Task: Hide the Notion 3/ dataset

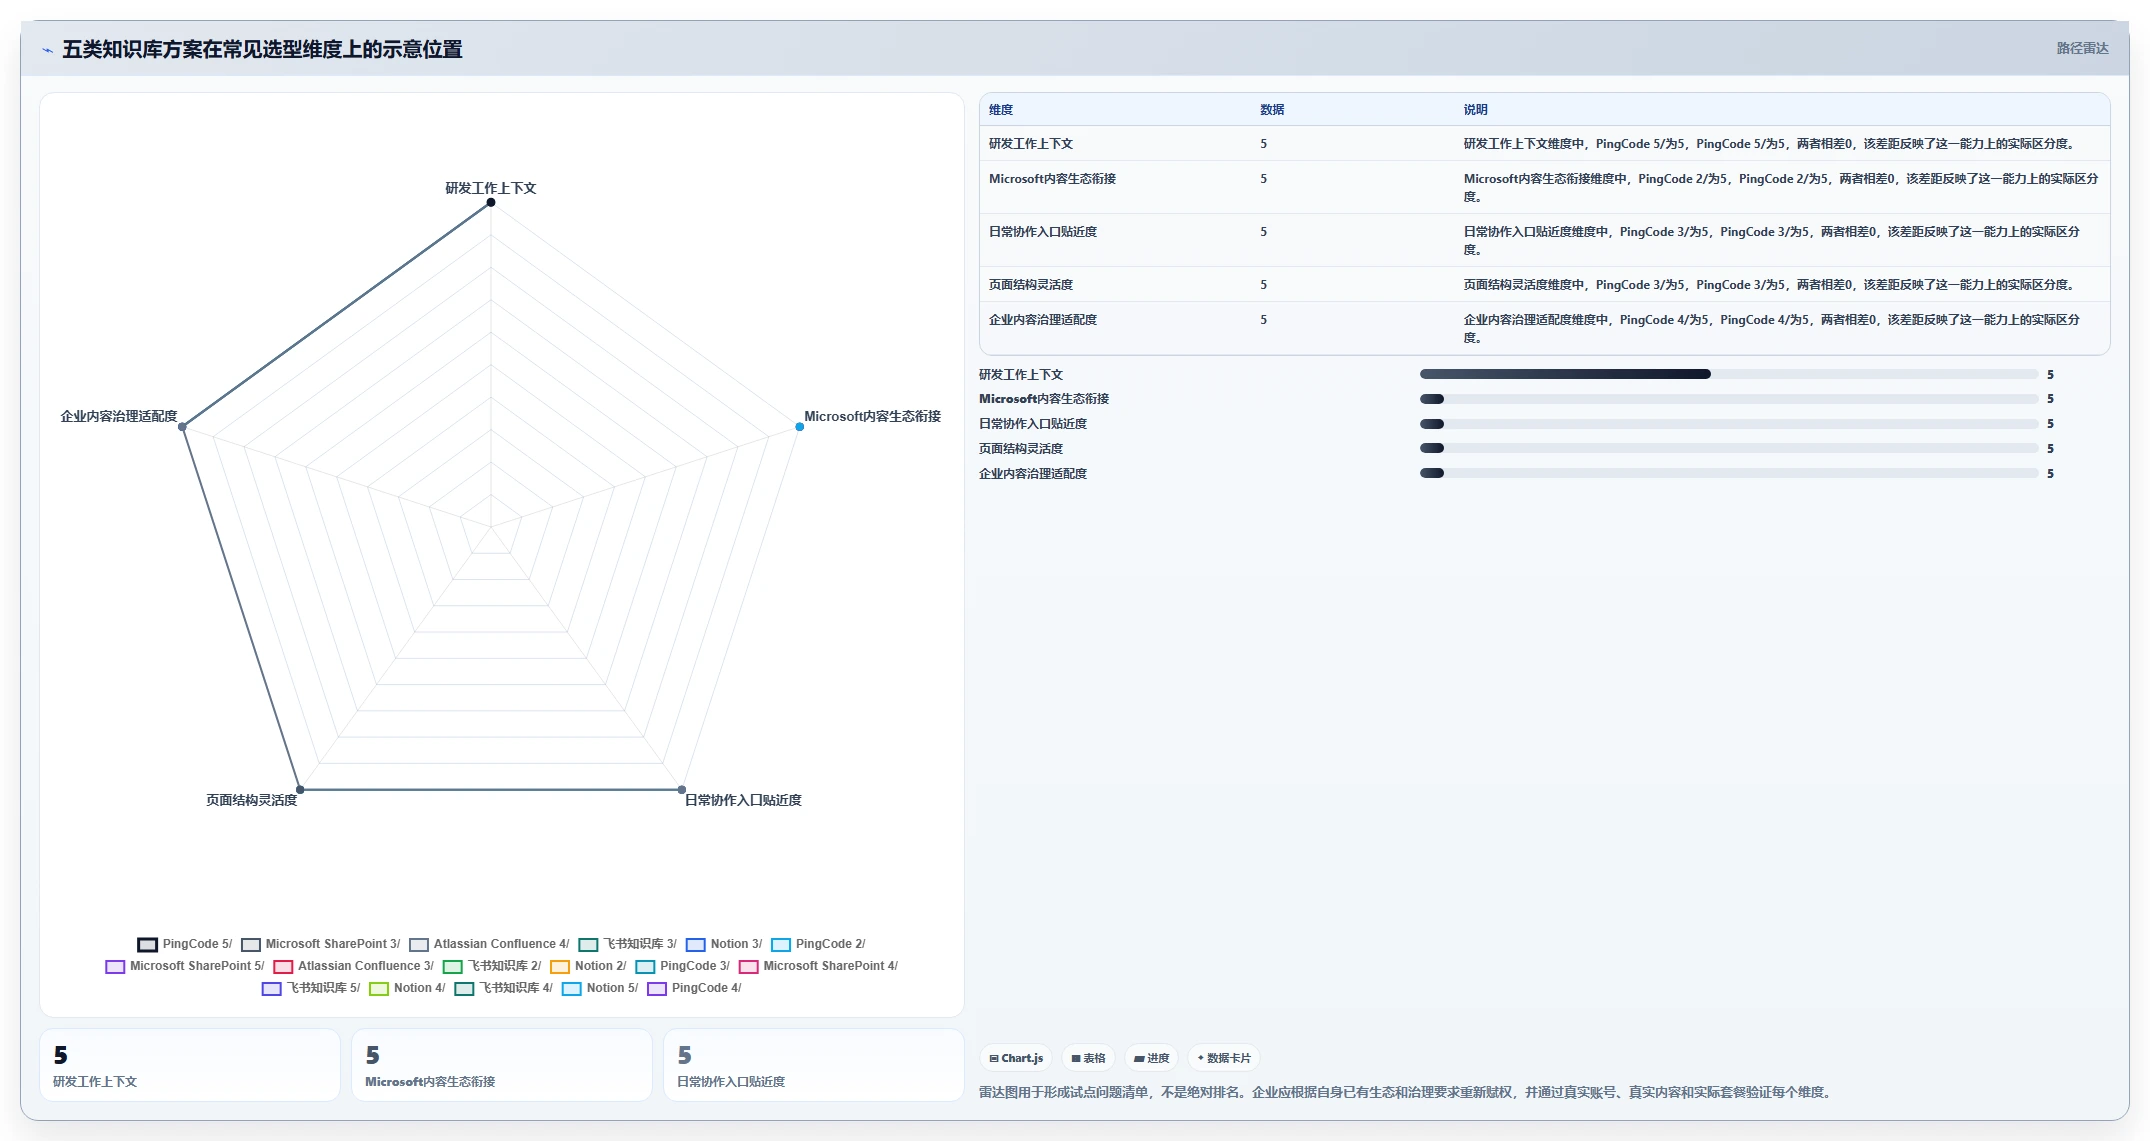Action: point(724,944)
